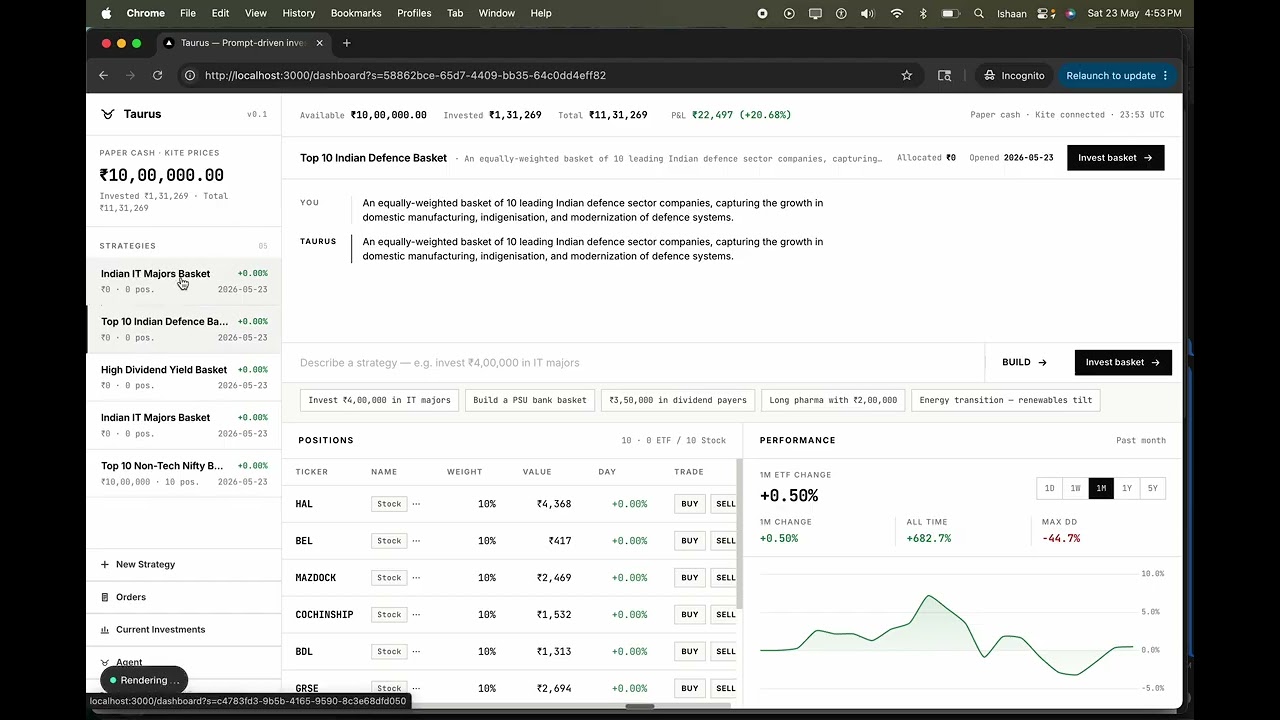1280x720 pixels.
Task: Open the Bookmarks menu
Action: [356, 13]
